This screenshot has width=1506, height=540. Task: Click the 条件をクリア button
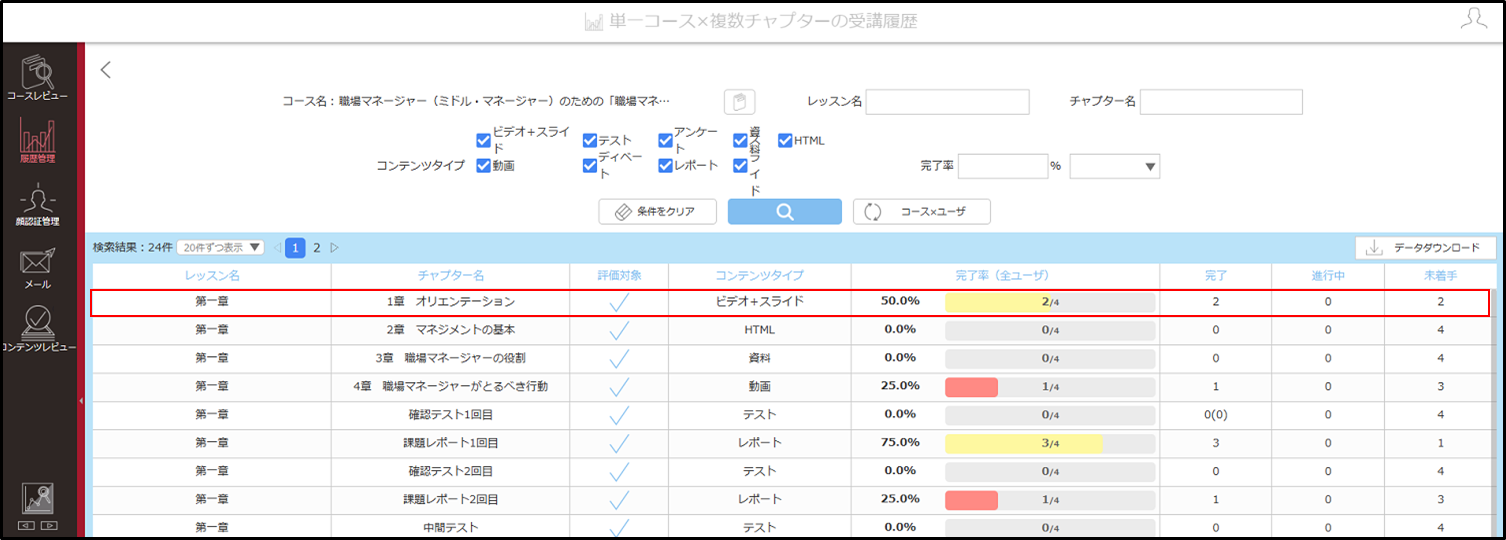(659, 212)
